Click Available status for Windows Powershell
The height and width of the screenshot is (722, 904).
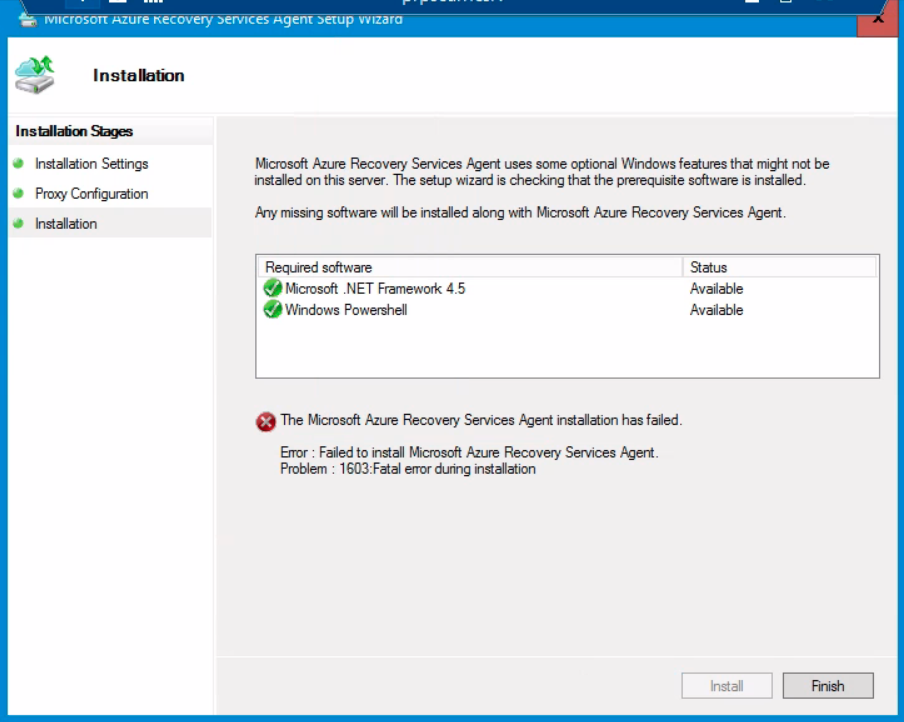[x=717, y=310]
